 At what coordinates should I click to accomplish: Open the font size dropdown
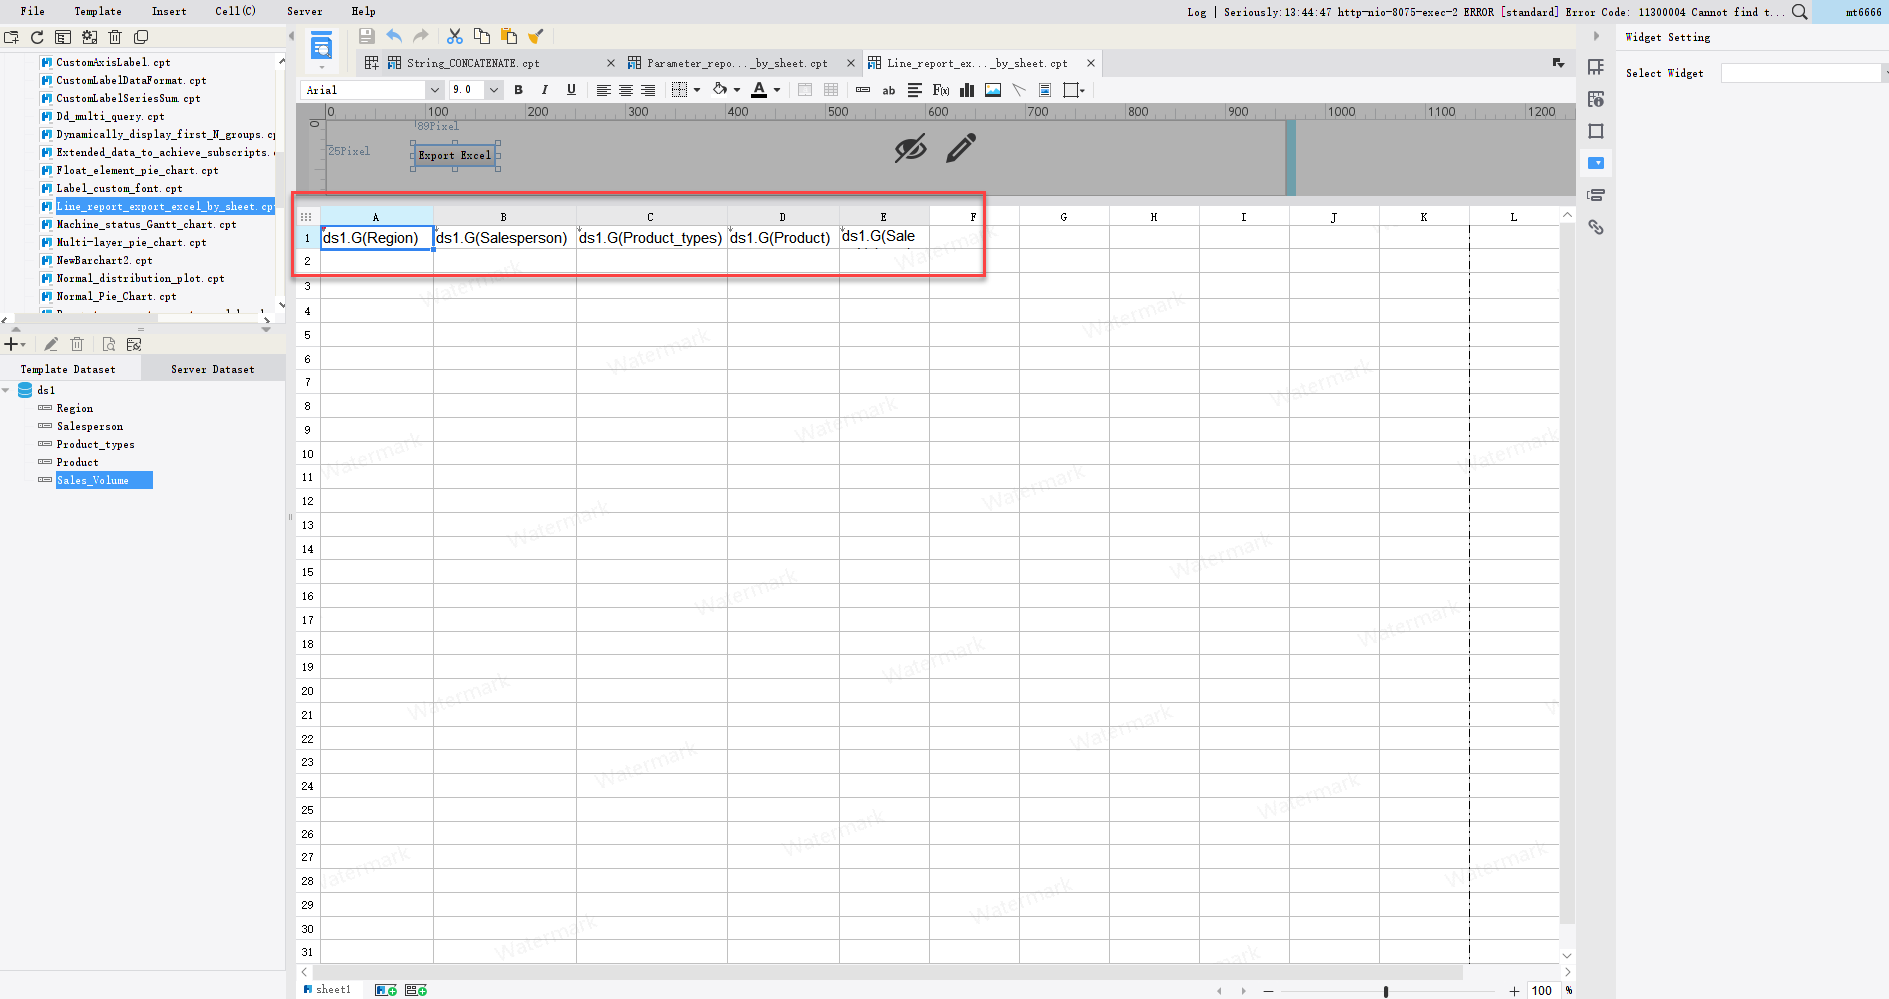point(493,90)
